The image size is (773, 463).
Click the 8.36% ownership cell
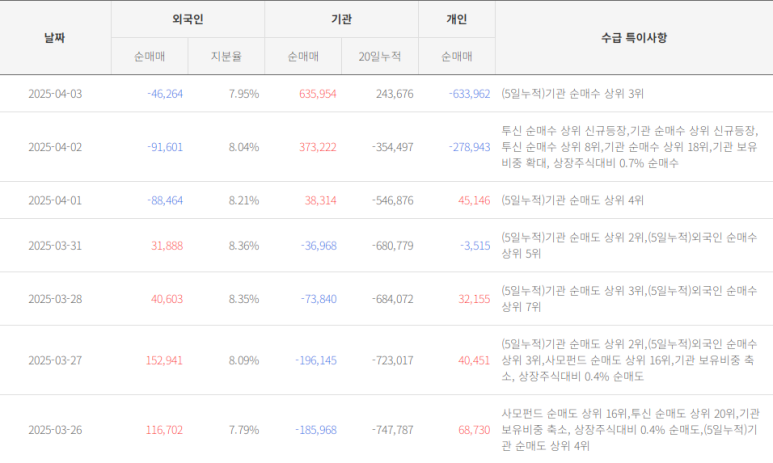pyautogui.click(x=244, y=246)
